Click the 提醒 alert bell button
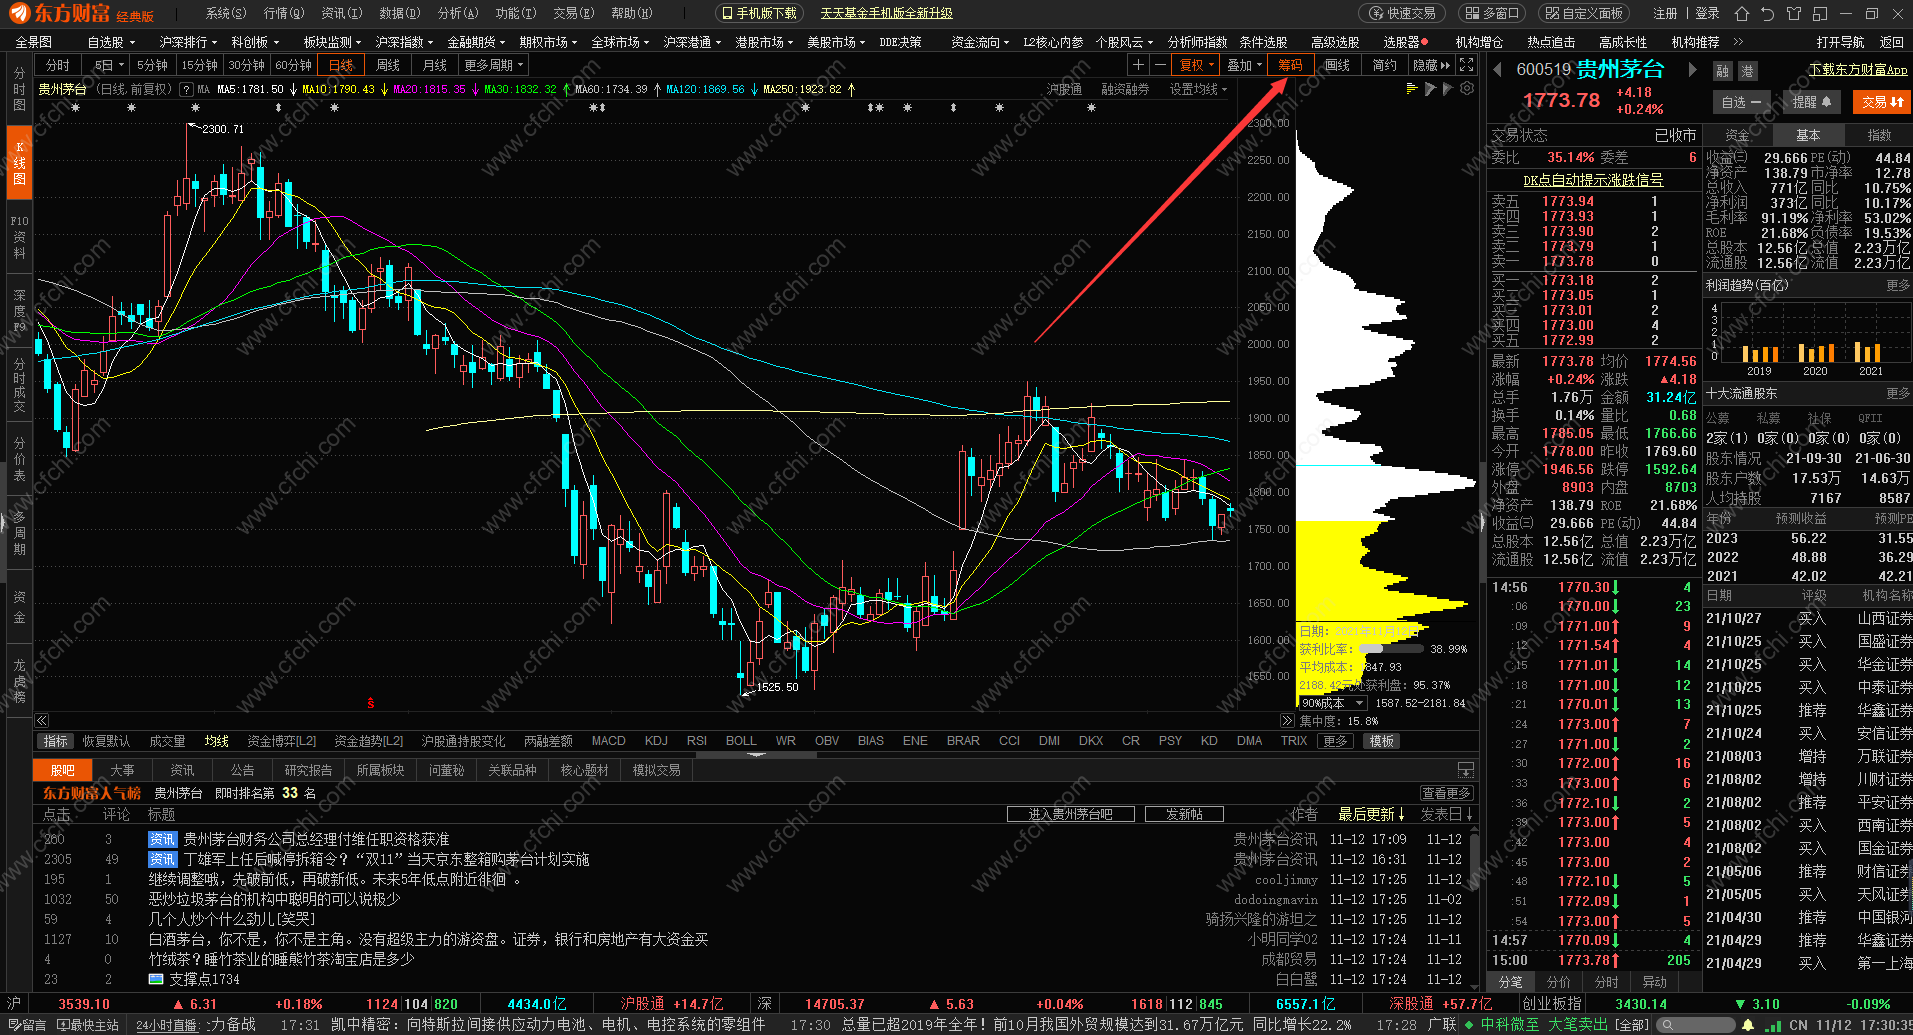The height and width of the screenshot is (1035, 1913). [x=1811, y=102]
